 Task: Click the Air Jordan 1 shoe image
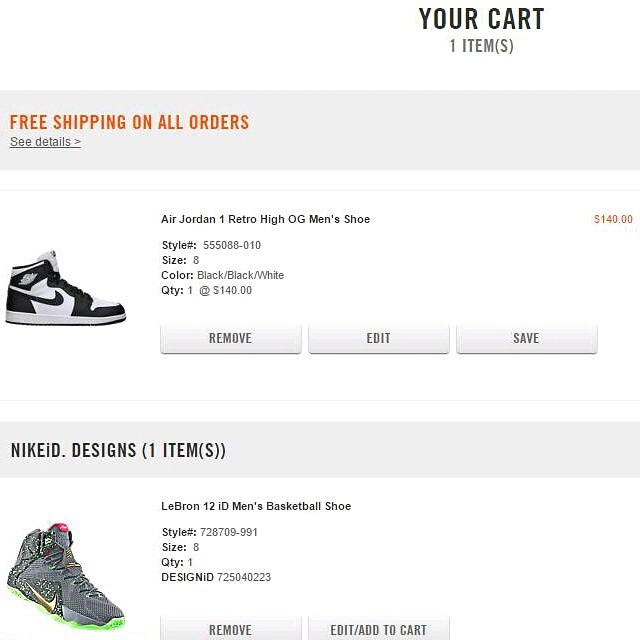tap(66, 287)
